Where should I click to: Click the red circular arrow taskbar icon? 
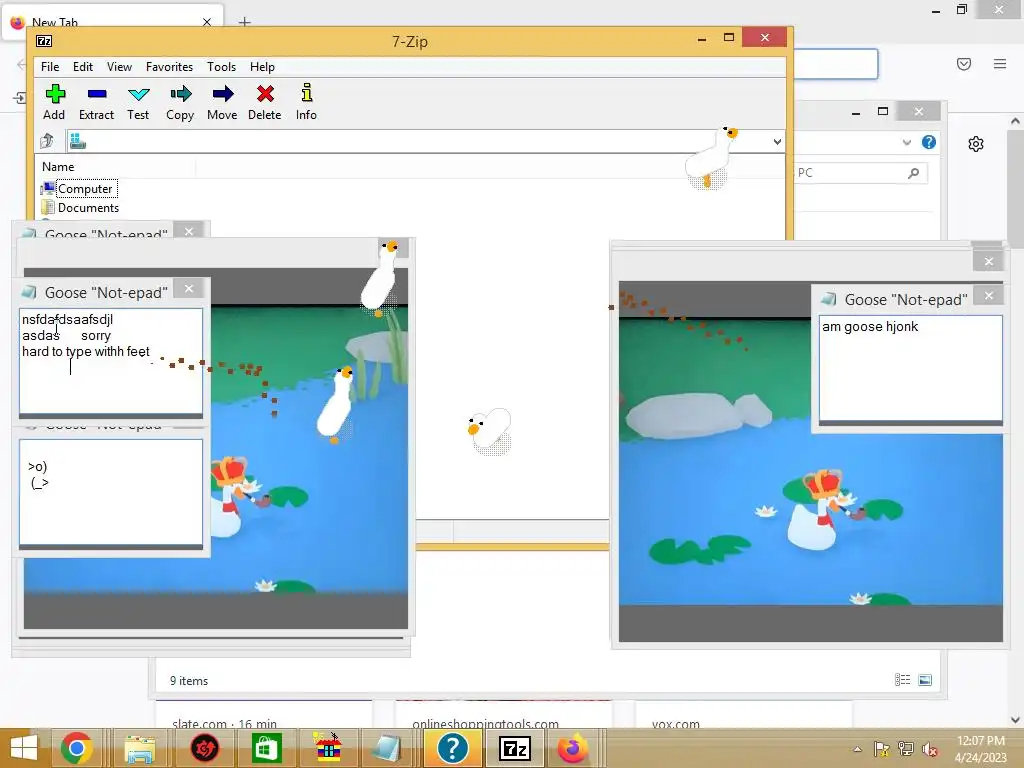pos(204,748)
